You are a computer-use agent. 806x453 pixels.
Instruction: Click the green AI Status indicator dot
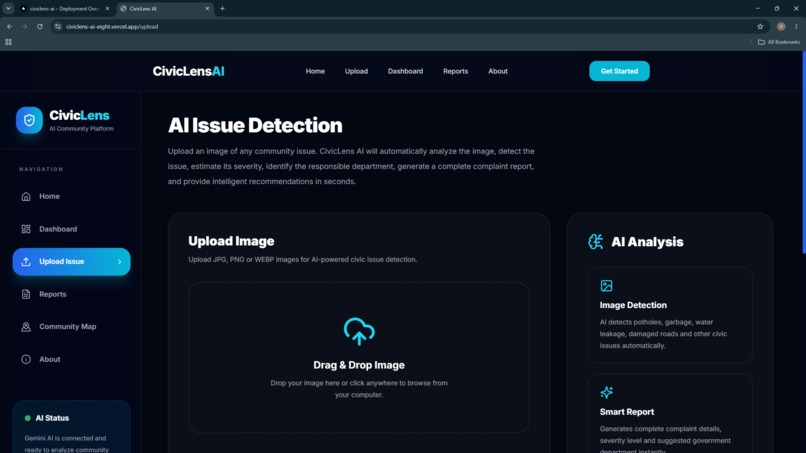(x=27, y=418)
